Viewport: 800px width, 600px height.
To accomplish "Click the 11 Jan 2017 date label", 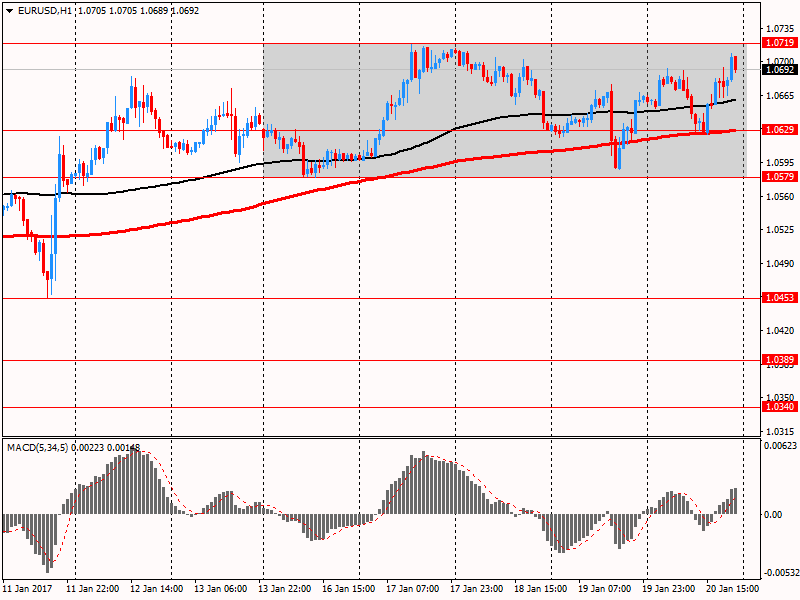I will pyautogui.click(x=27, y=588).
